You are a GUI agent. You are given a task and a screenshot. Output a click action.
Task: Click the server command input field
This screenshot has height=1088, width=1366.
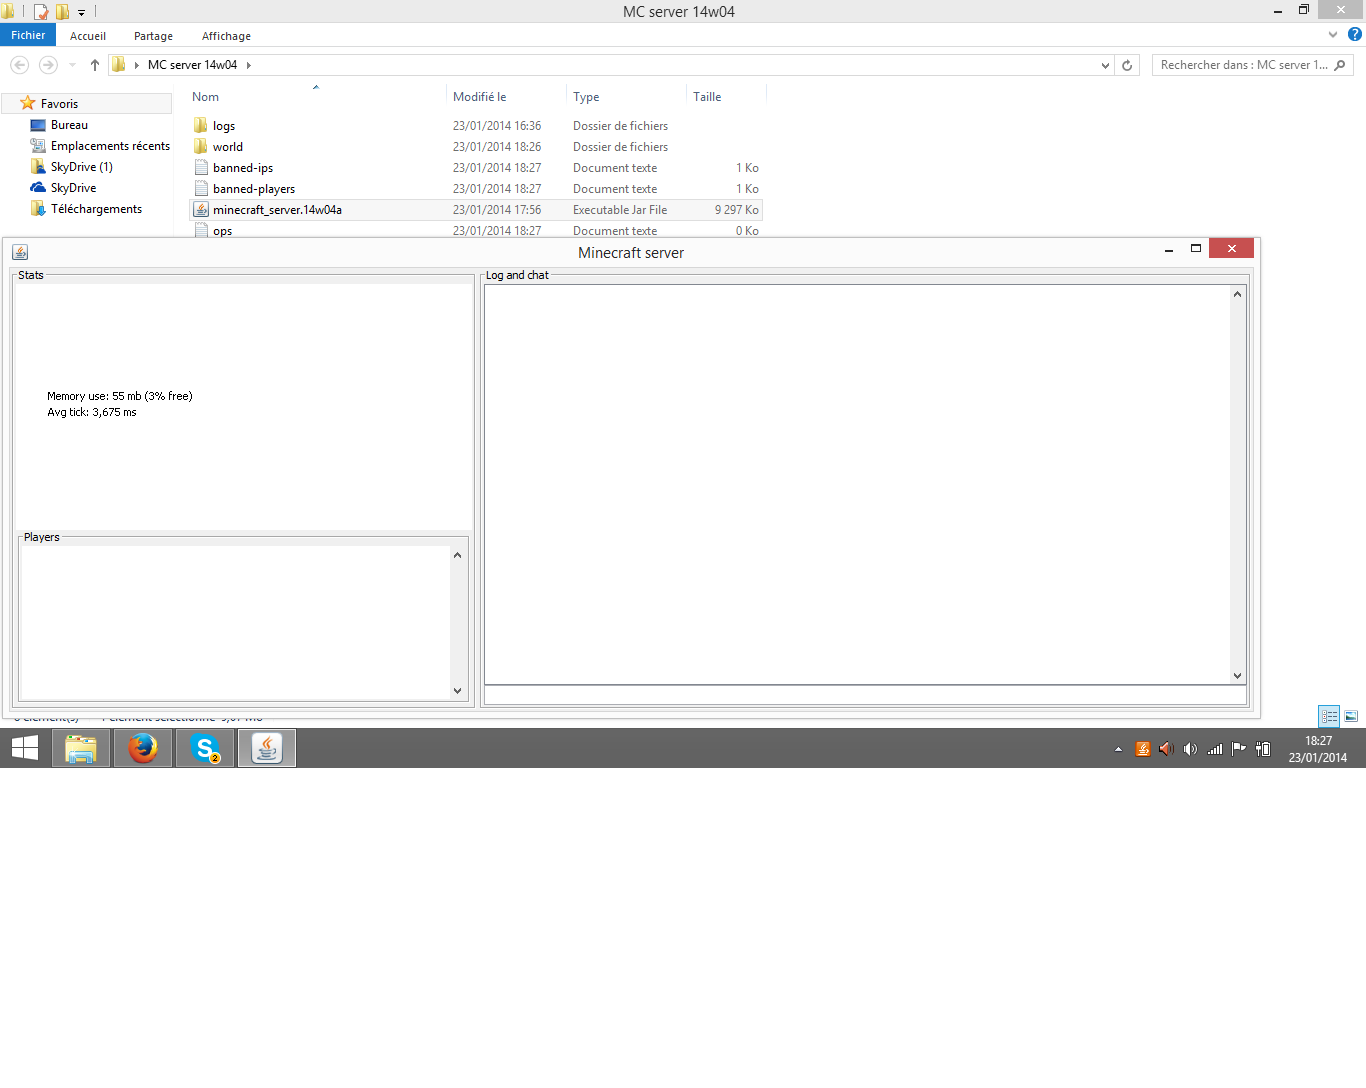coord(865,695)
